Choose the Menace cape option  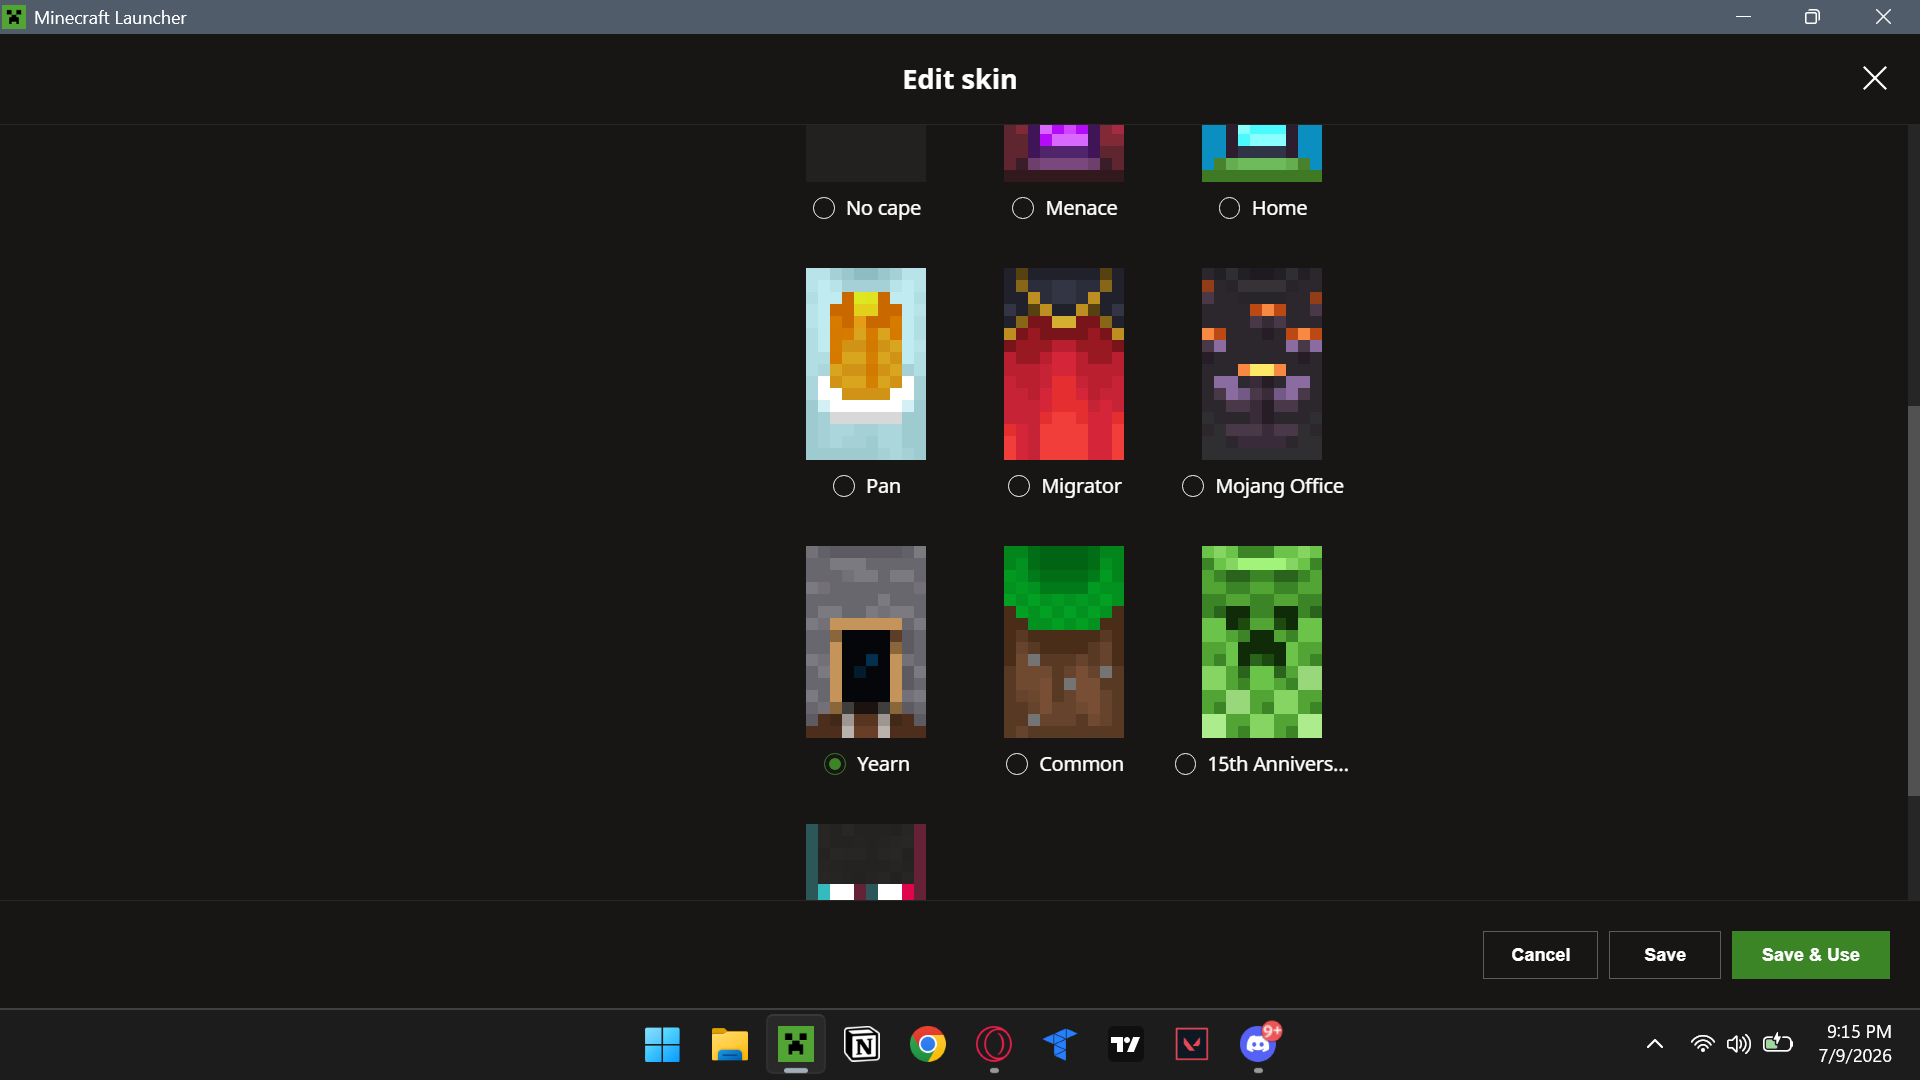(1022, 208)
